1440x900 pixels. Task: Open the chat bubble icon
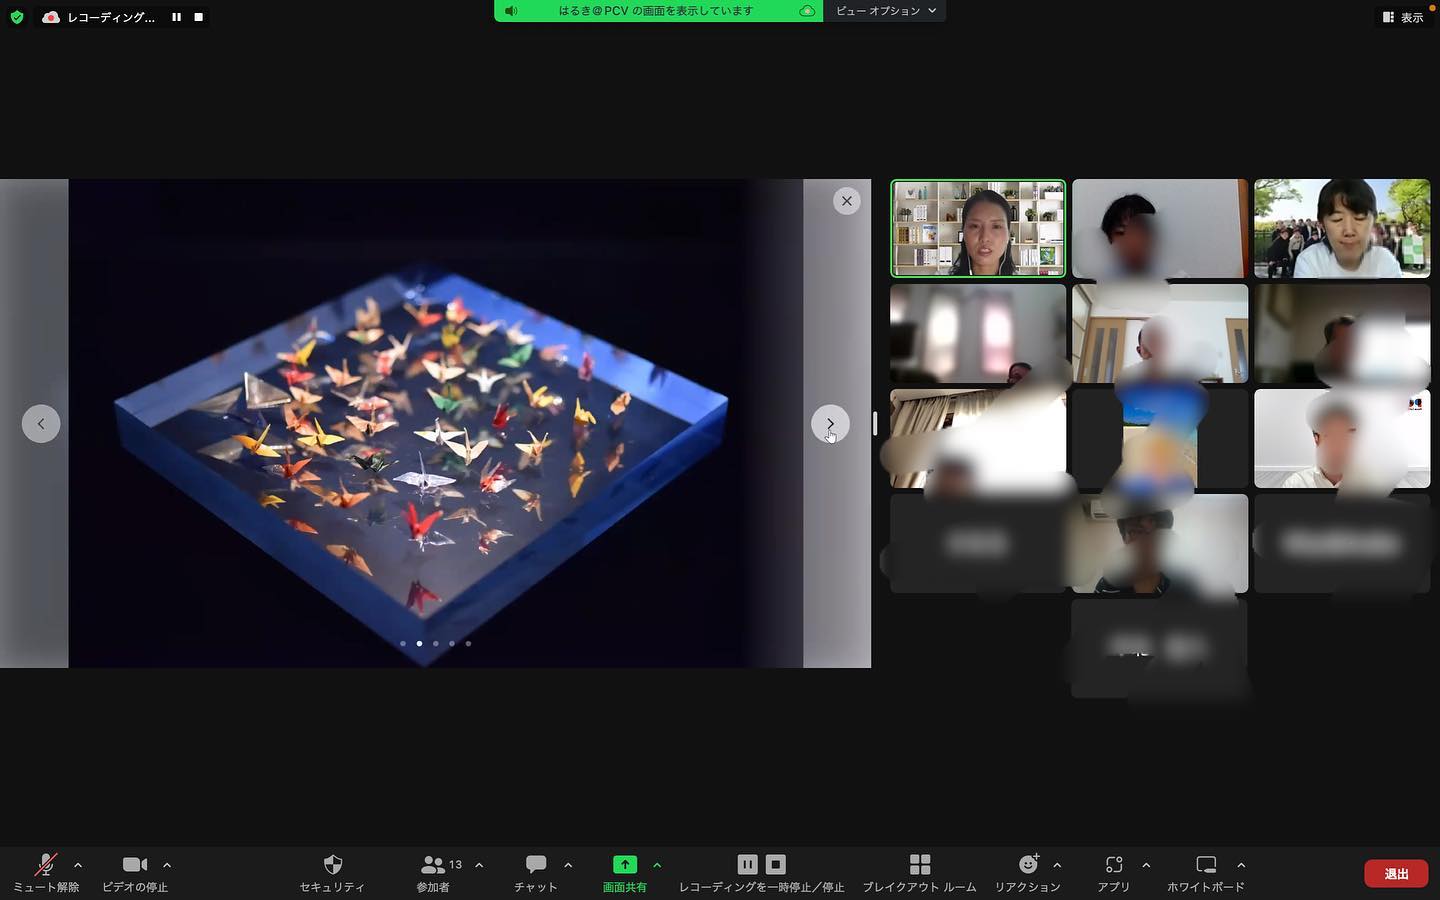coord(536,865)
